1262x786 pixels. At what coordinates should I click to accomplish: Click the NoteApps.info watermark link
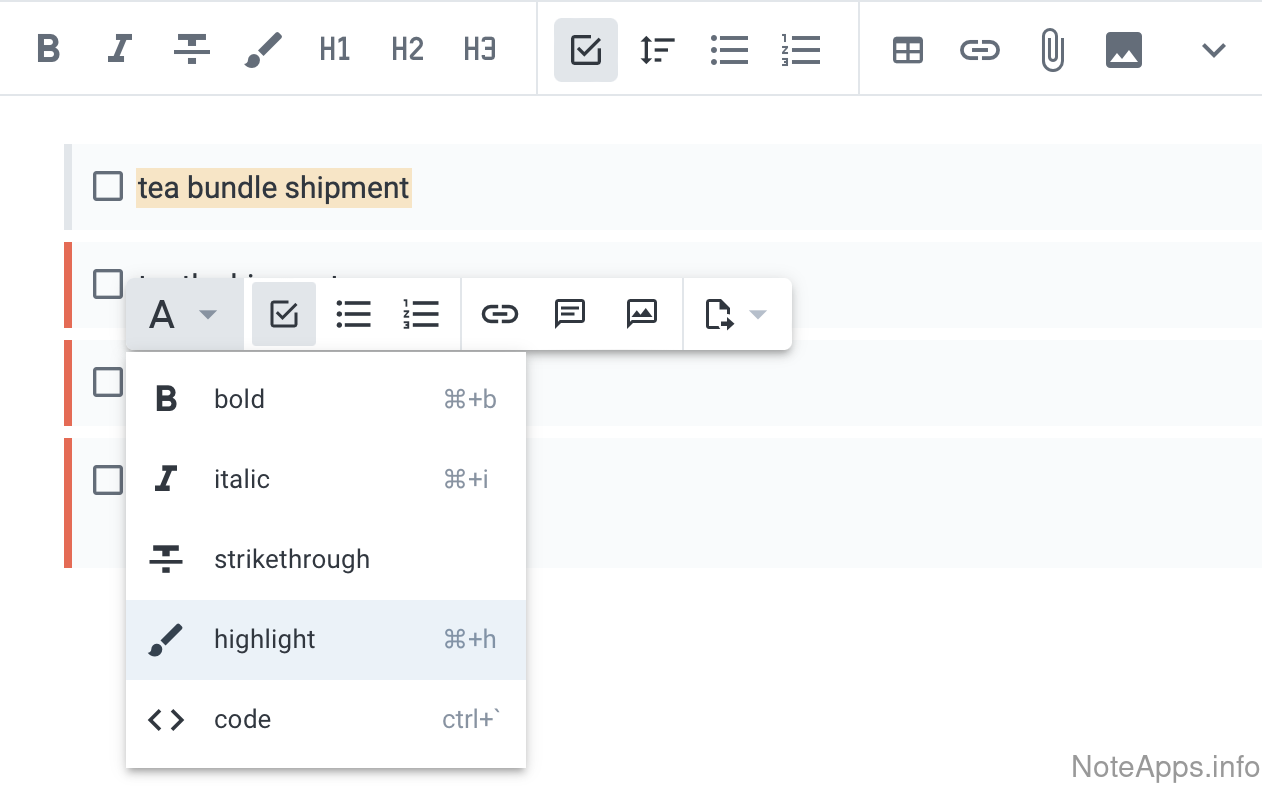tap(1165, 767)
